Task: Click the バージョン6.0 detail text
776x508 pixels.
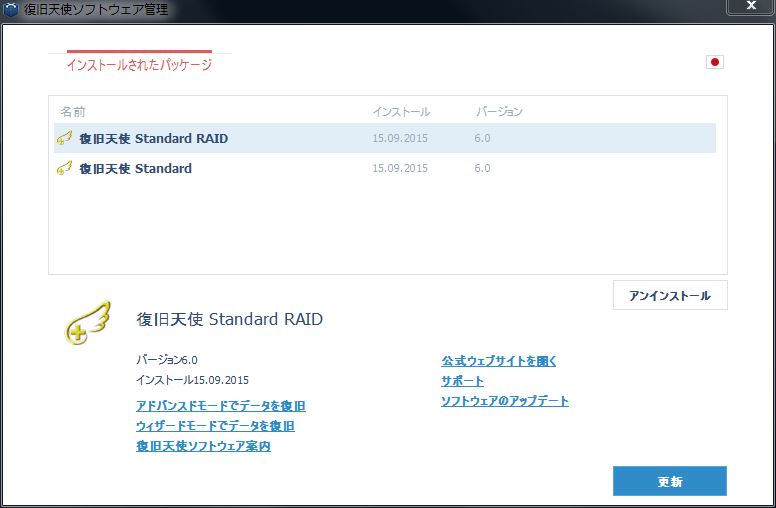Action: point(167,360)
